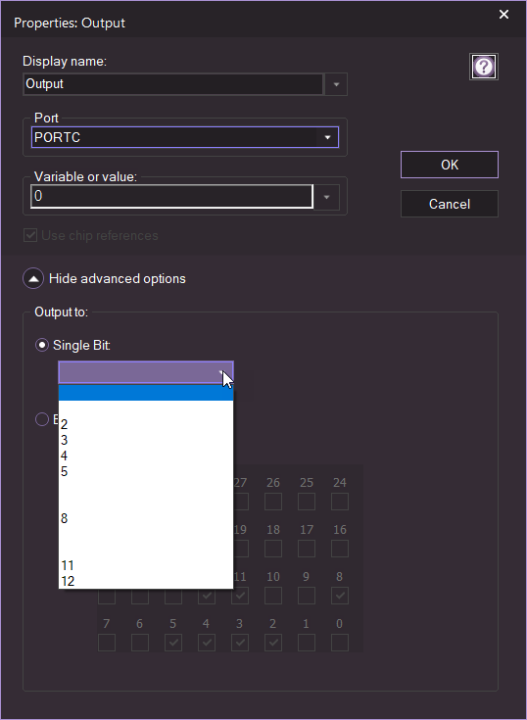The image size is (527, 720).
Task: Click the Variable or value input field
Action: tap(172, 197)
